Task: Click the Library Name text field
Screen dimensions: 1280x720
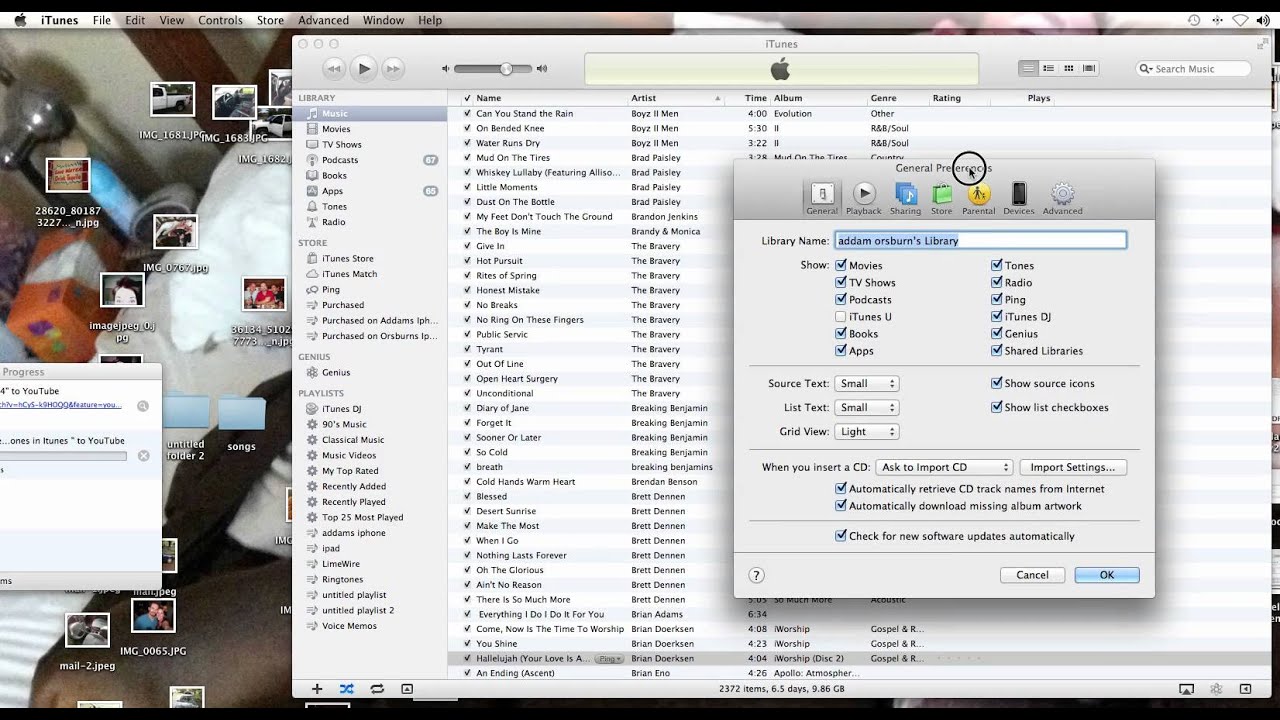Action: click(x=981, y=240)
